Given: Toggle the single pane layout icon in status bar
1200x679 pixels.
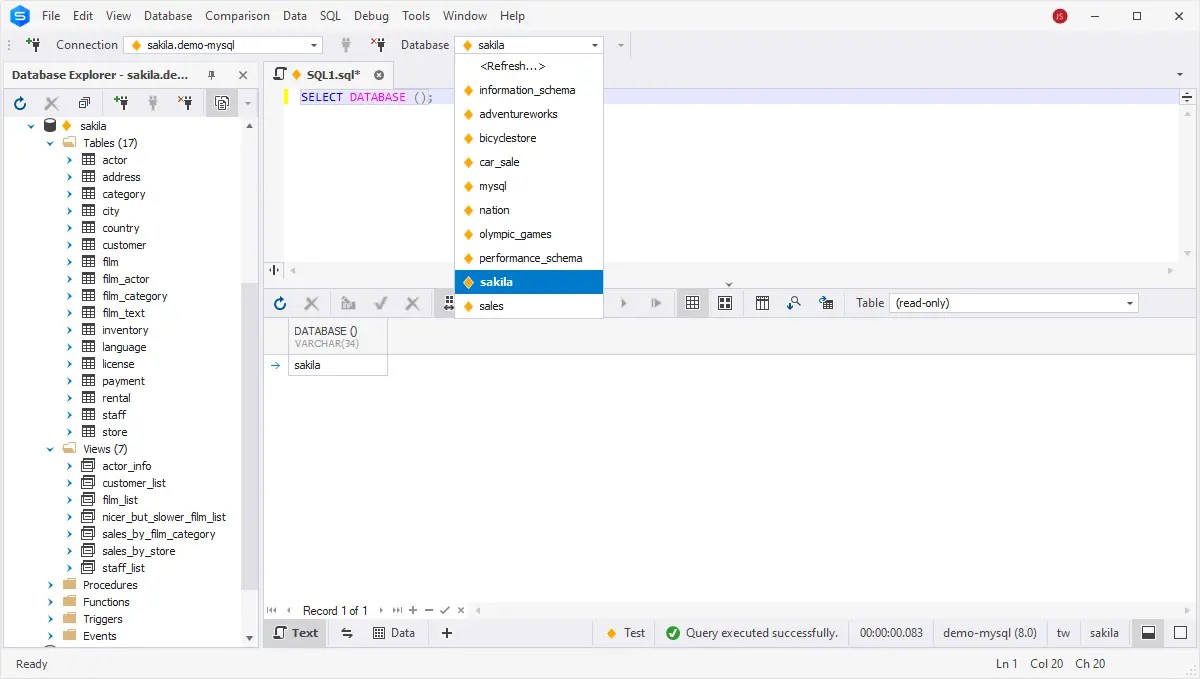Looking at the screenshot, I should (1180, 633).
